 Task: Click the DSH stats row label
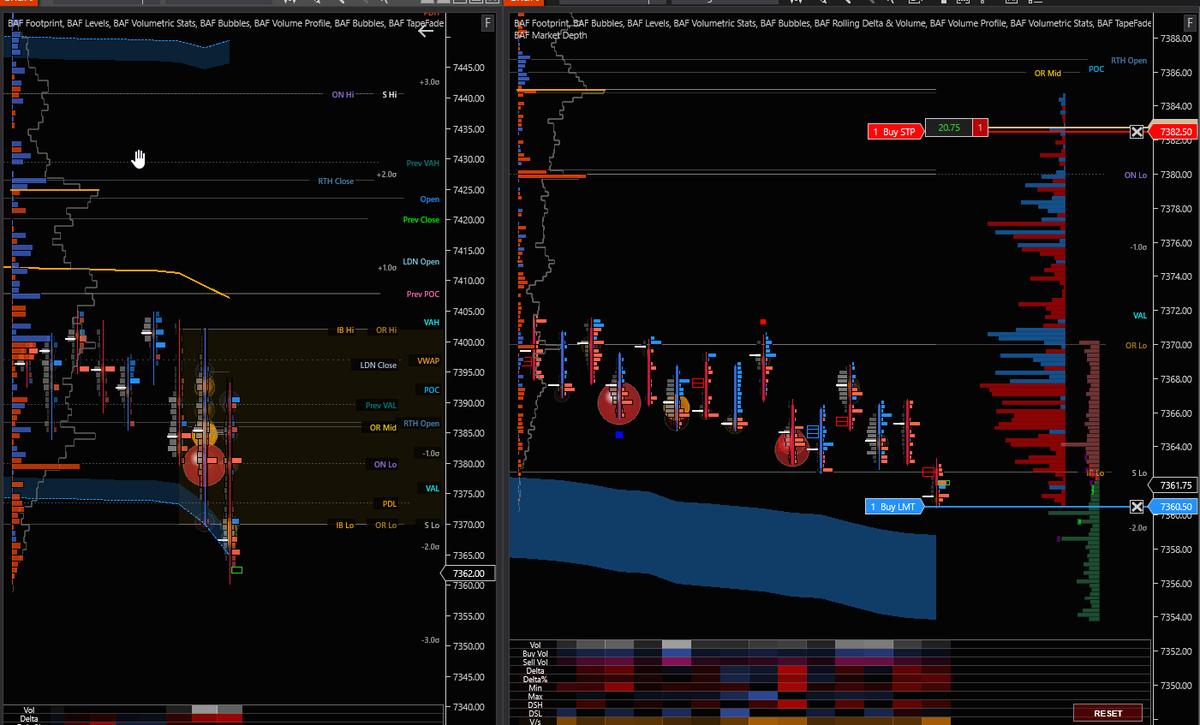[533, 704]
